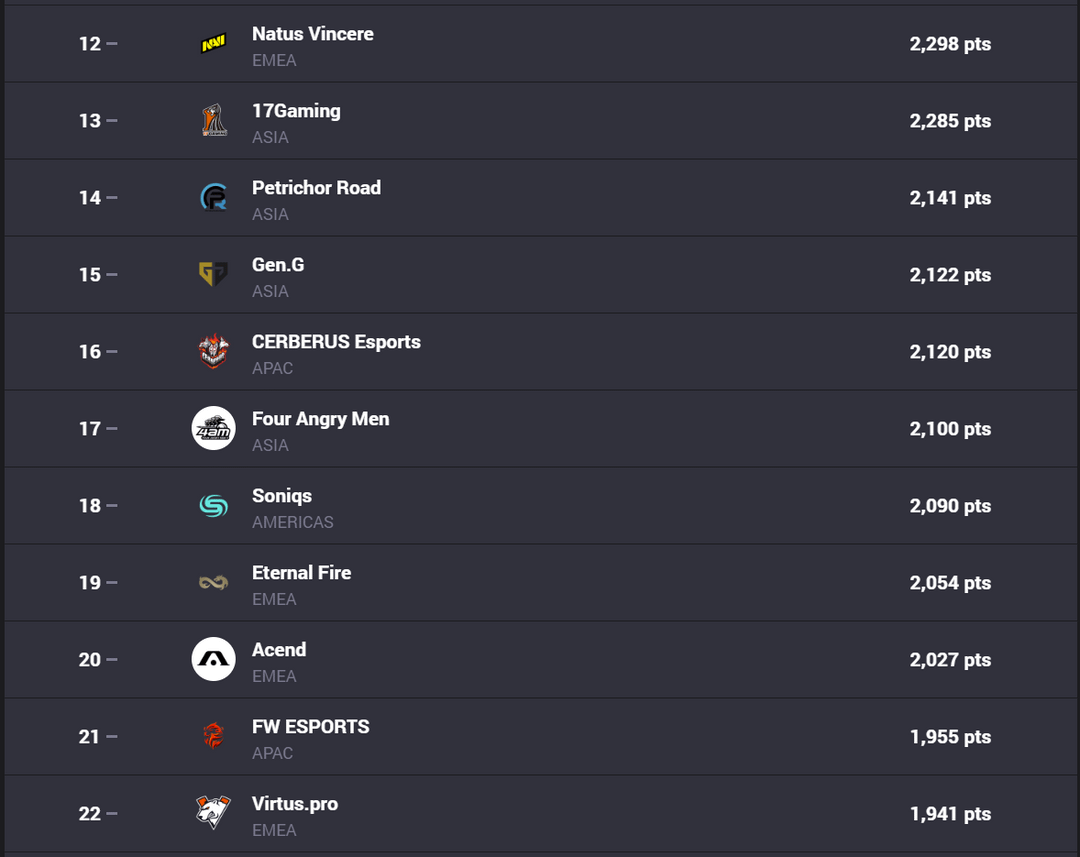Screen dimensions: 1080x857
Task: Open the 17Gaming team name link
Action: pos(296,111)
